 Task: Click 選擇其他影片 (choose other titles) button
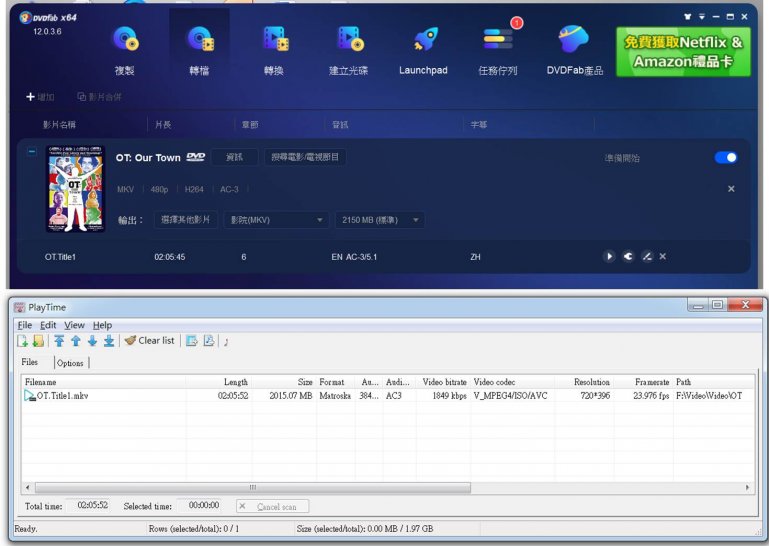[x=185, y=220]
